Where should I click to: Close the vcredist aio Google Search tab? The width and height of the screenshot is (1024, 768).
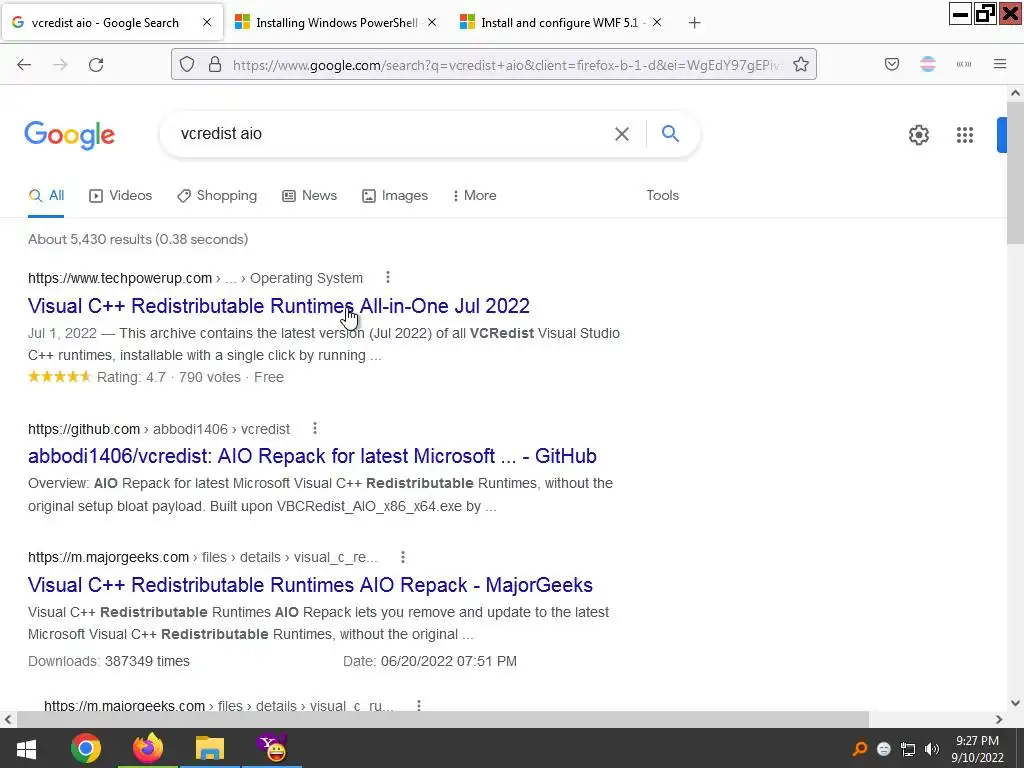[207, 22]
